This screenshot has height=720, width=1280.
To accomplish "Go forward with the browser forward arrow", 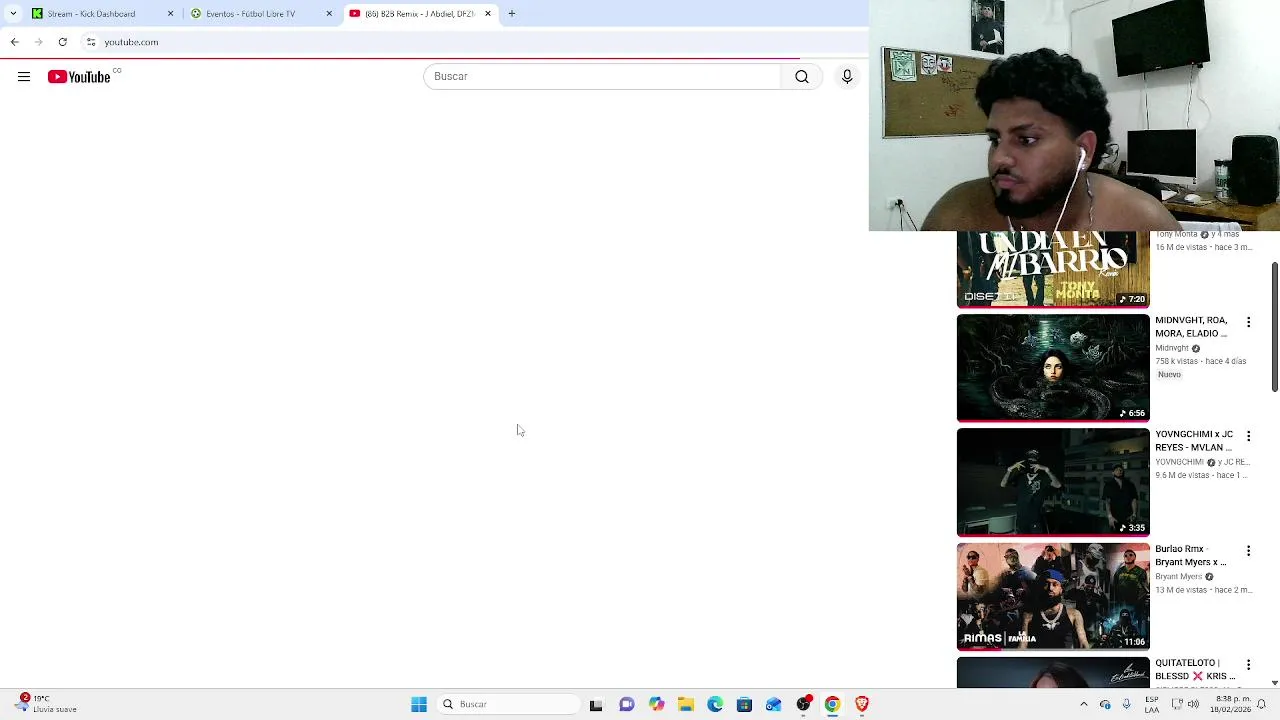I will (x=38, y=42).
